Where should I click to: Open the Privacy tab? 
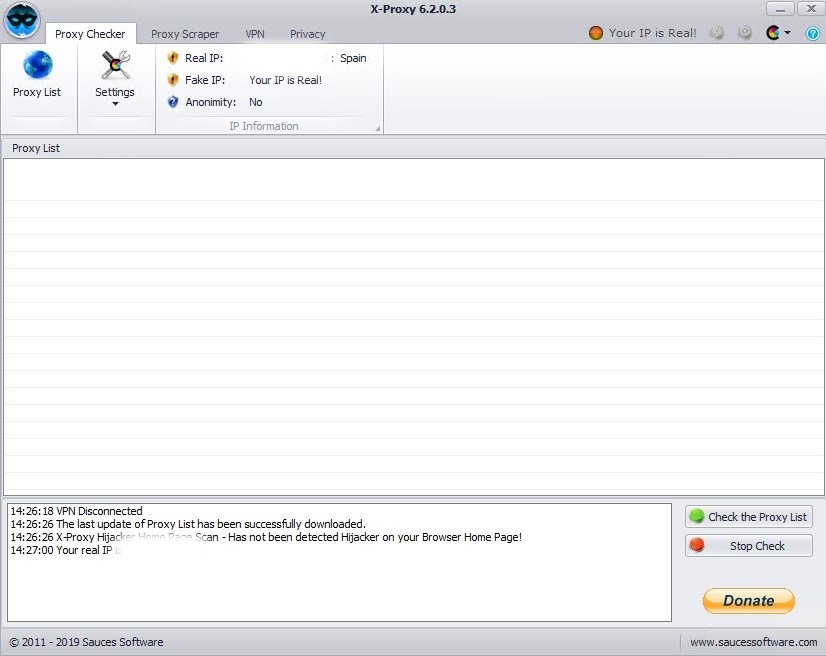tap(308, 34)
